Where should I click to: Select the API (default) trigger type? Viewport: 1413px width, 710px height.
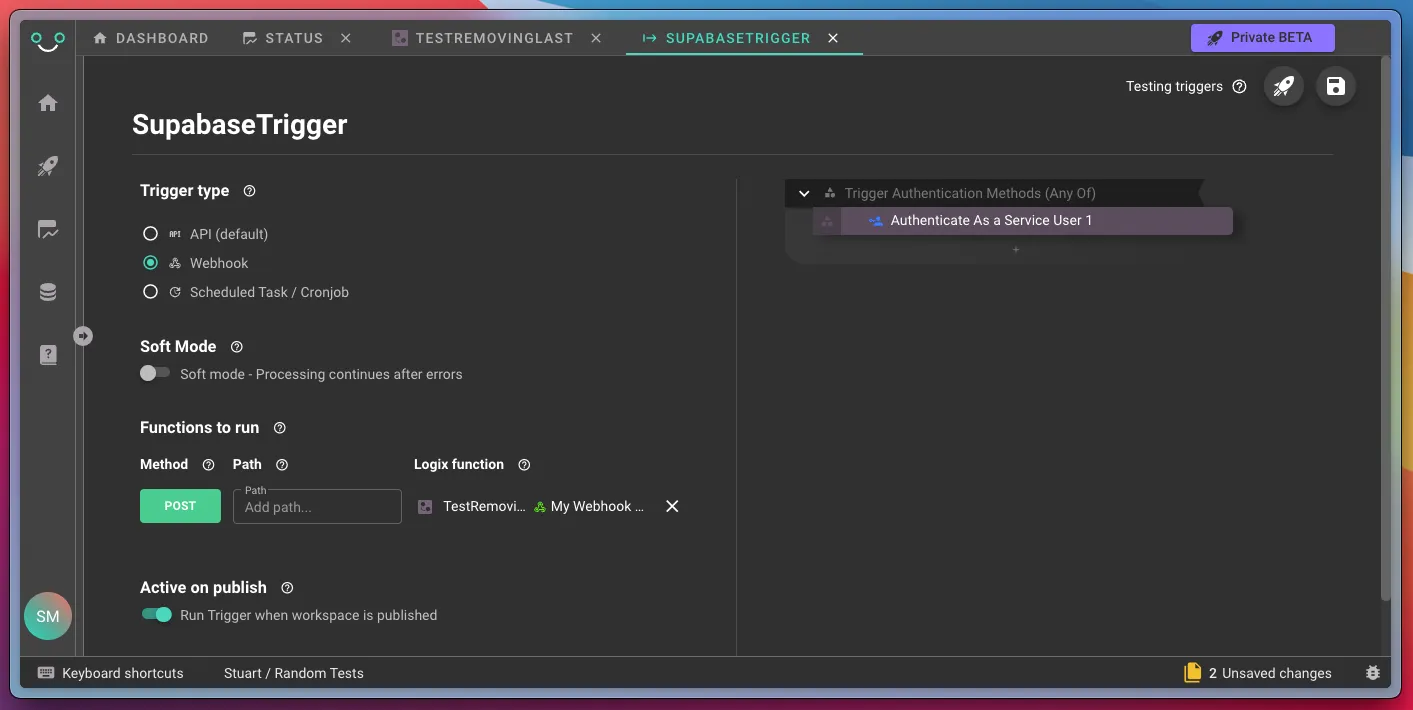[150, 234]
